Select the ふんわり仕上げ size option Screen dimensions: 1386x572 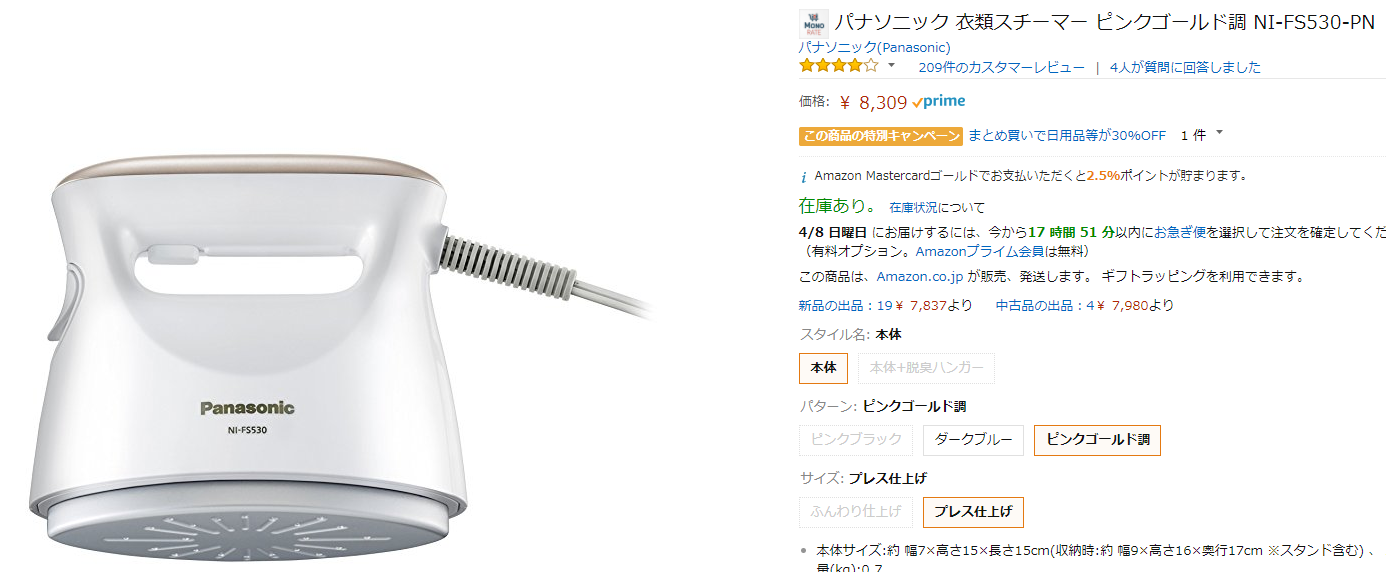click(x=856, y=511)
